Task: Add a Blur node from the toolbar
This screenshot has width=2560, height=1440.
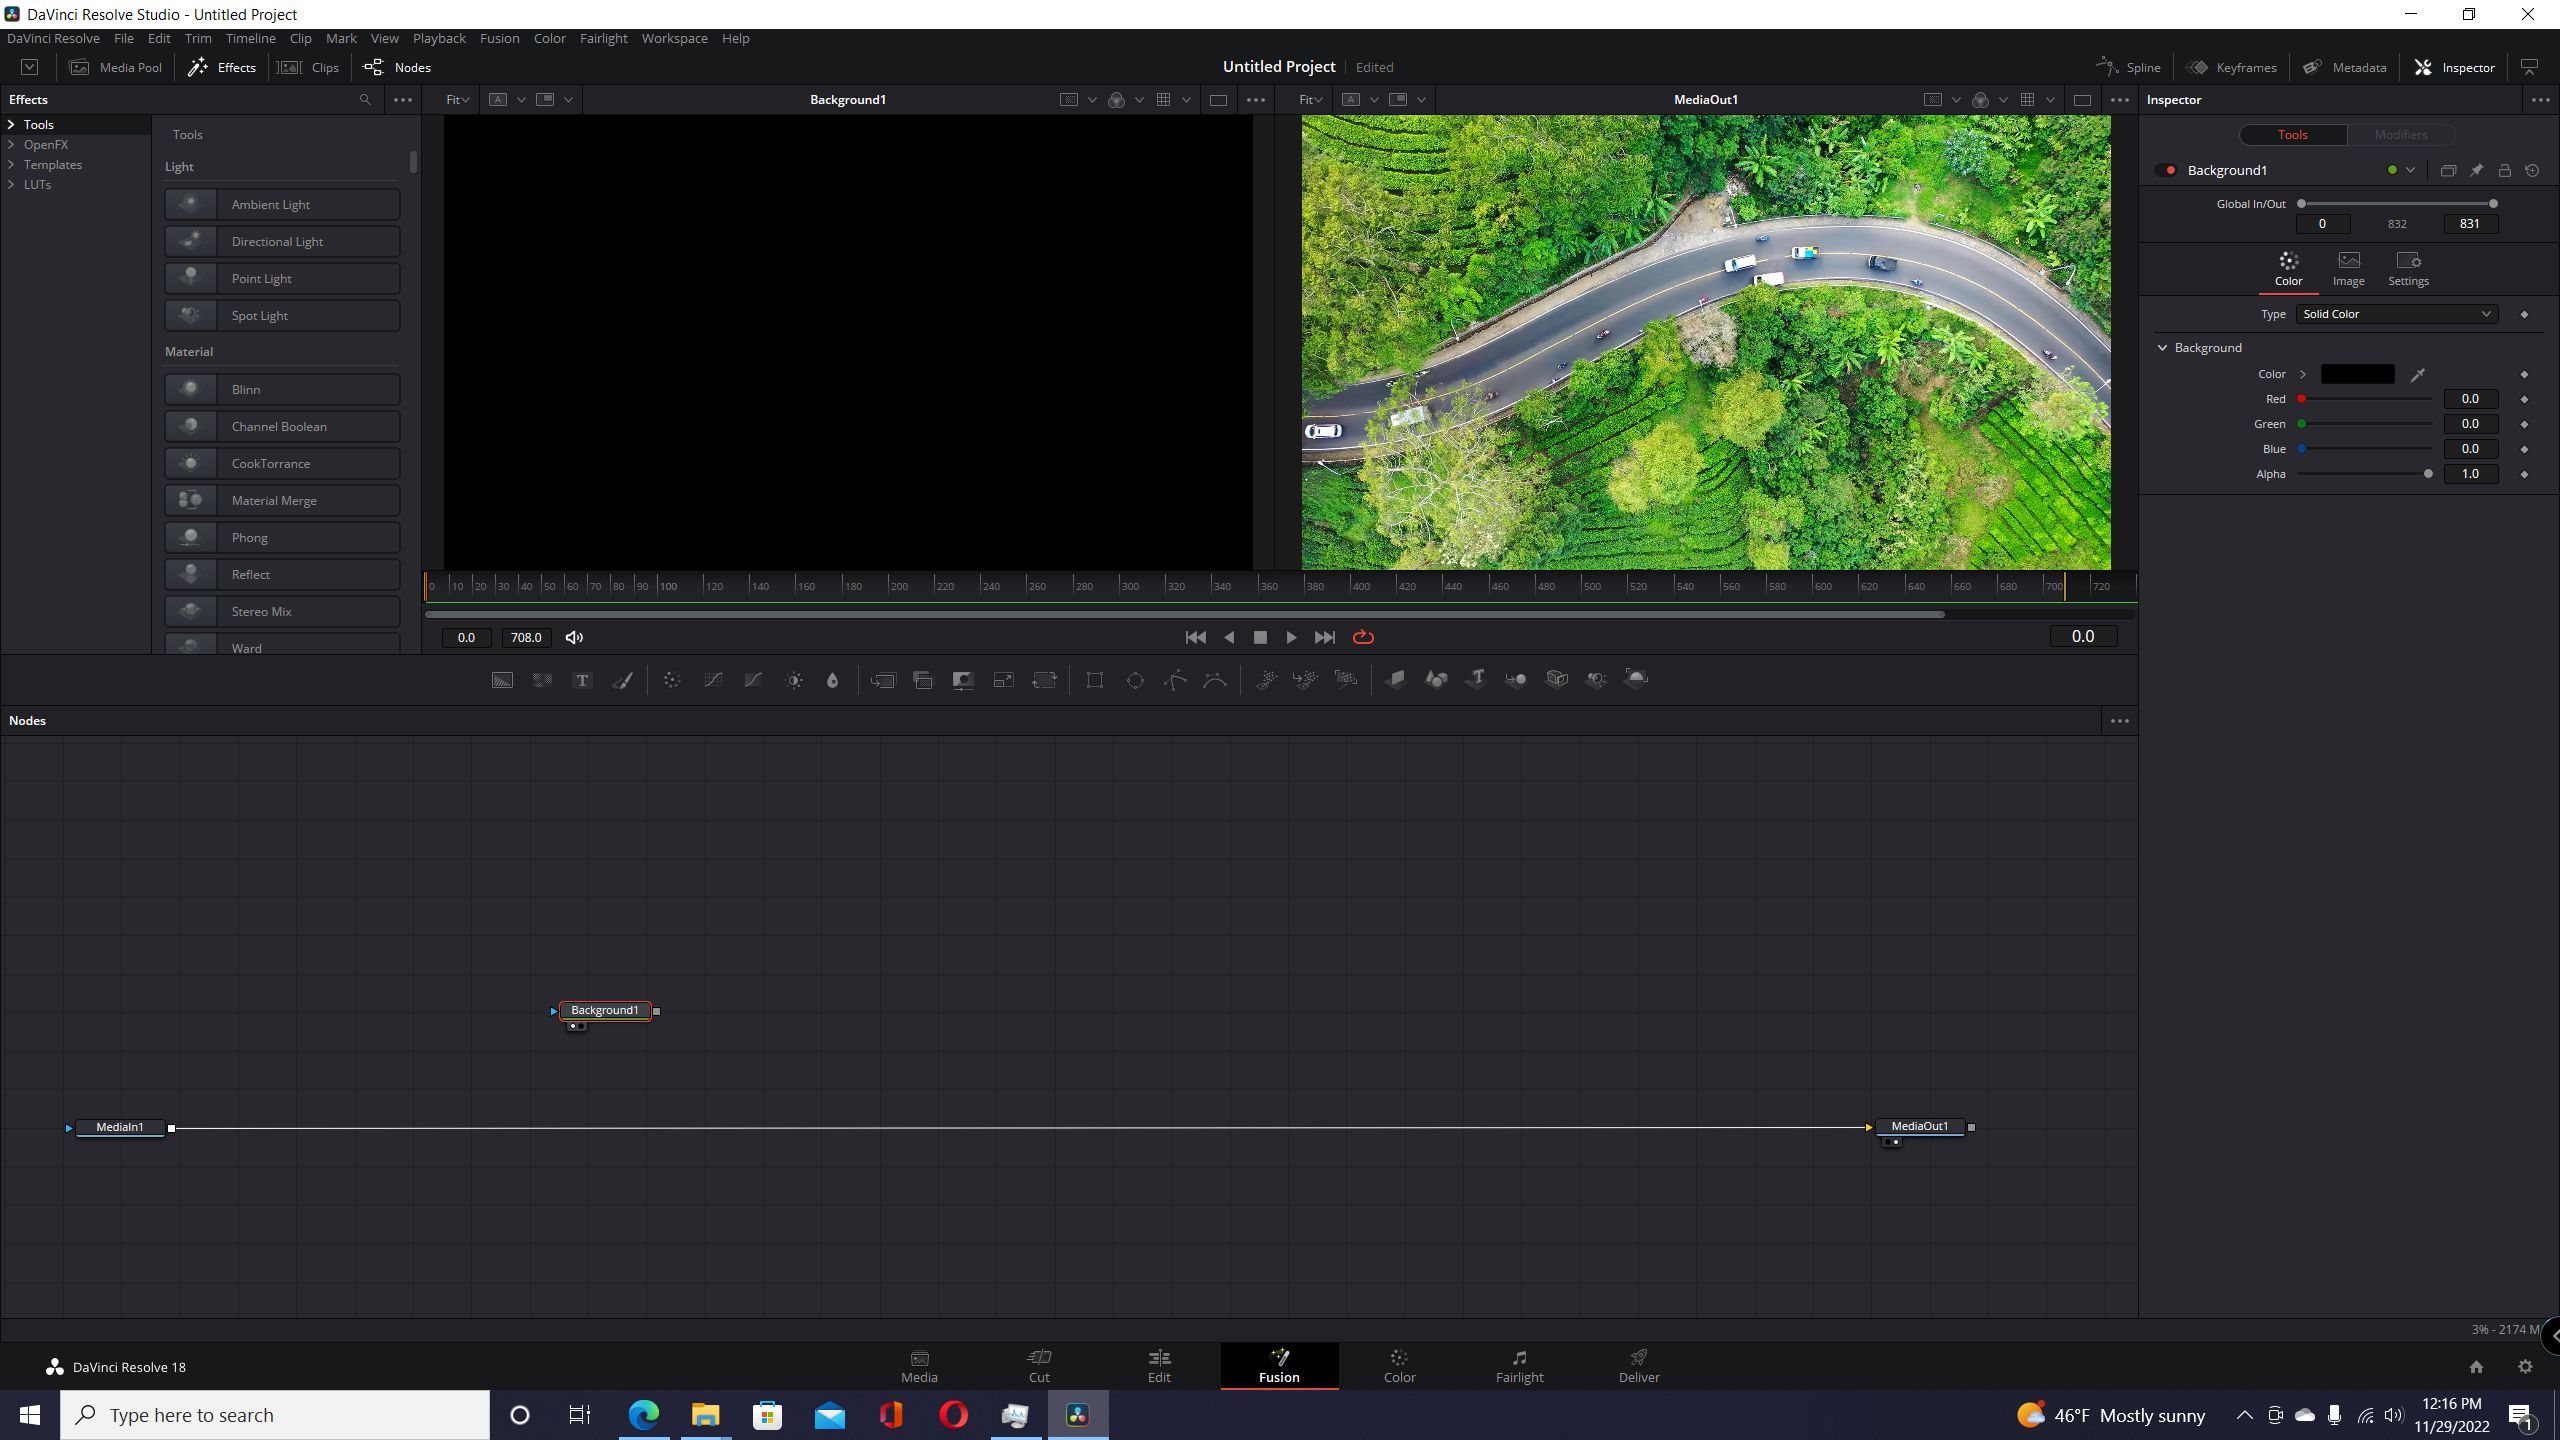Action: pos(832,680)
